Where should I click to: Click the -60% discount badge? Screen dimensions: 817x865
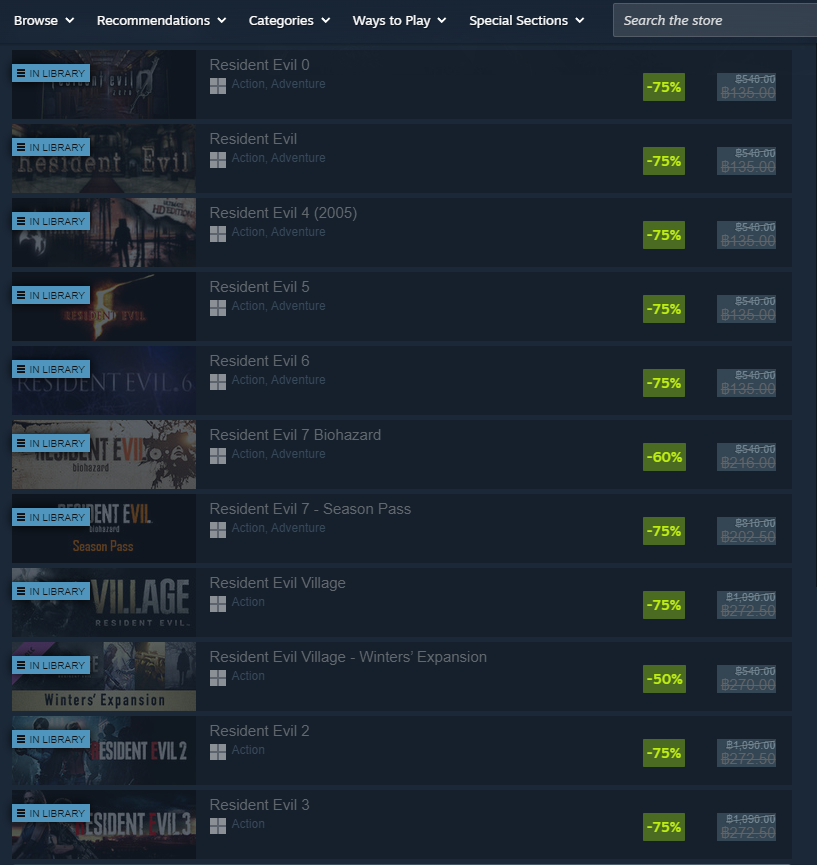[664, 457]
